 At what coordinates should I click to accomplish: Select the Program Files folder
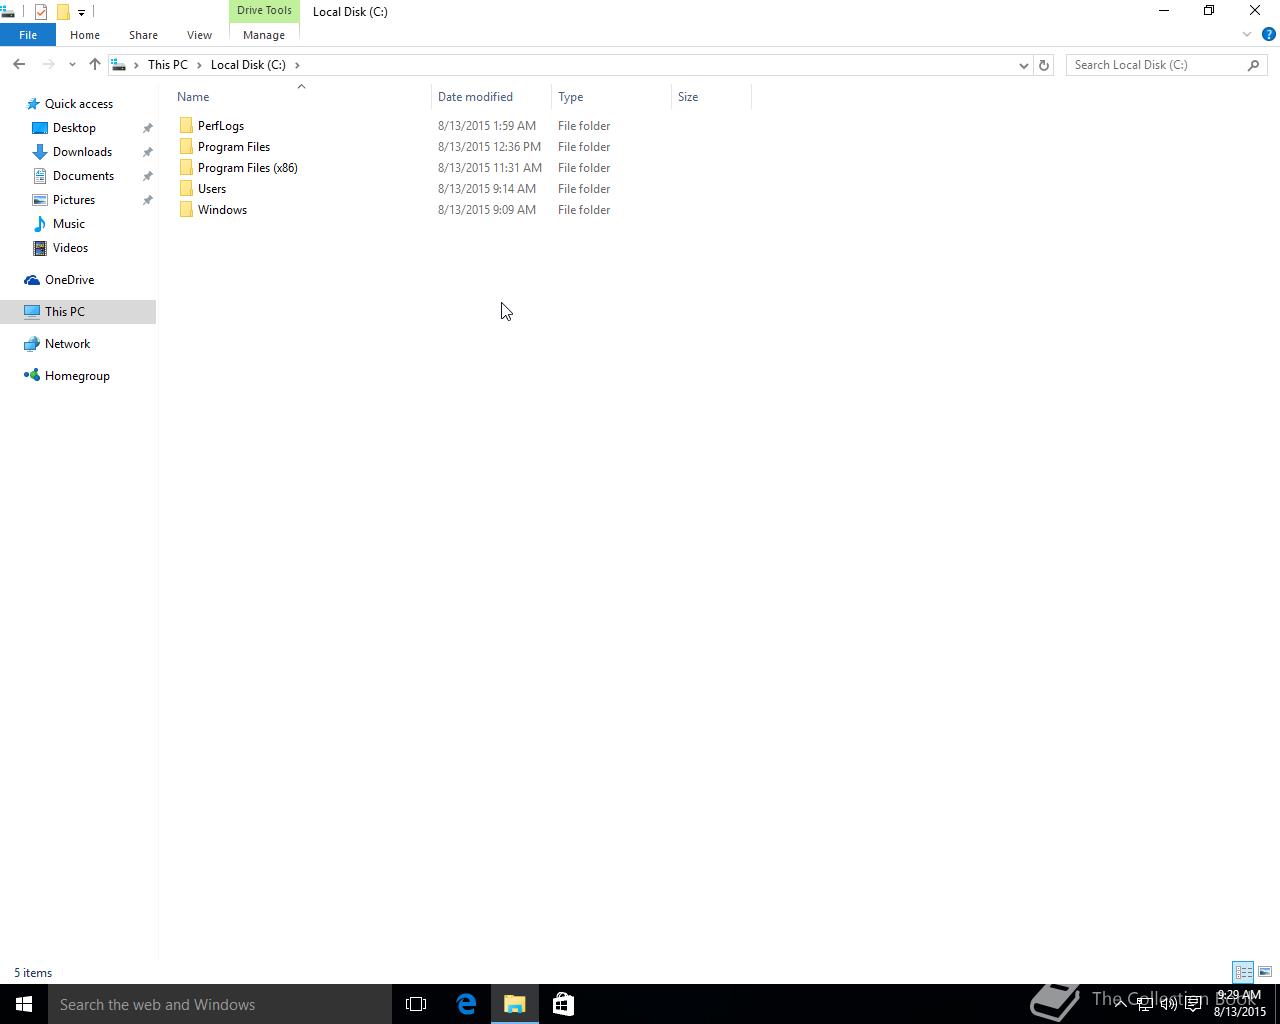[234, 147]
